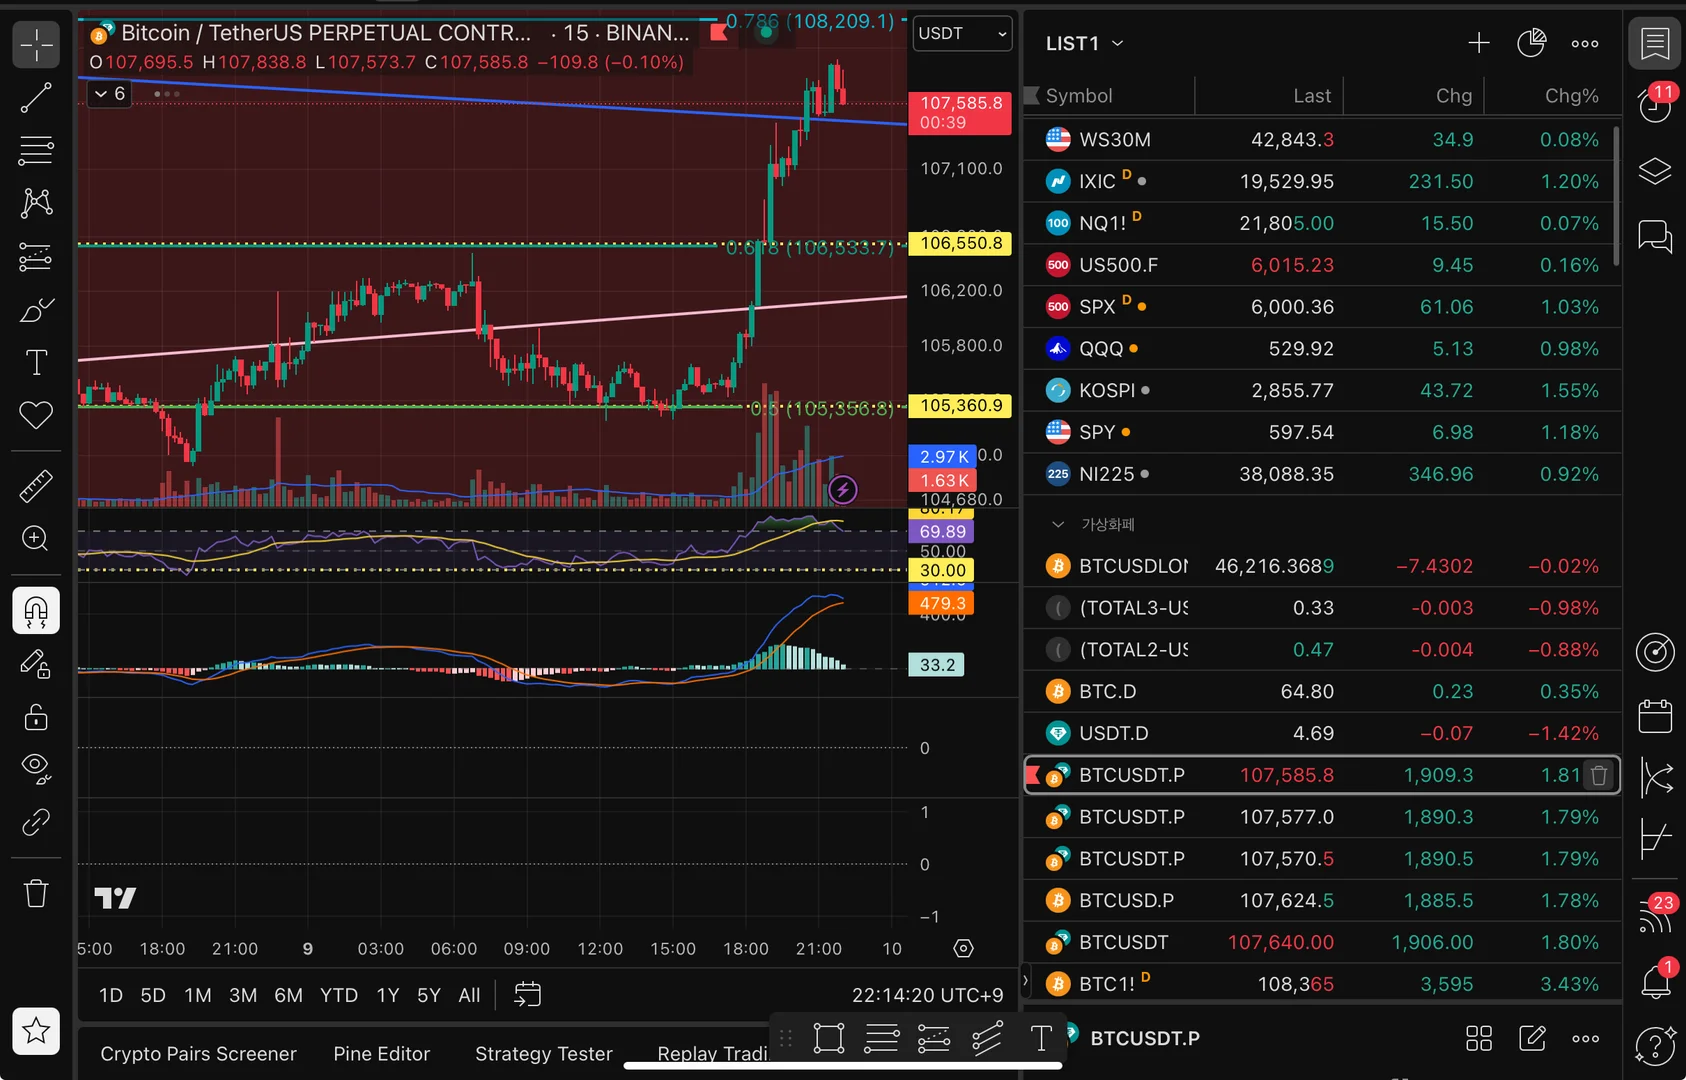Select the Text tool in left toolbar
This screenshot has width=1686, height=1080.
36,362
